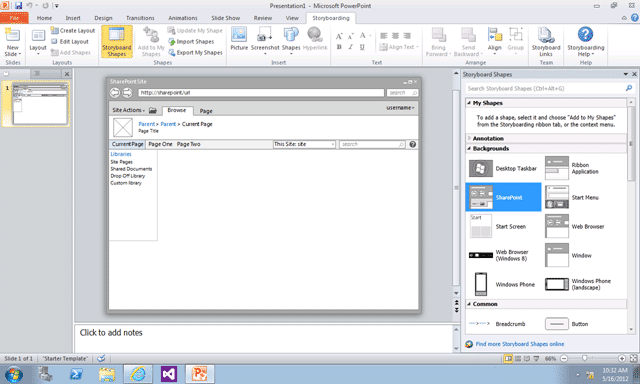Collapse the My Shapes section
This screenshot has height=384, width=640.
[469, 103]
